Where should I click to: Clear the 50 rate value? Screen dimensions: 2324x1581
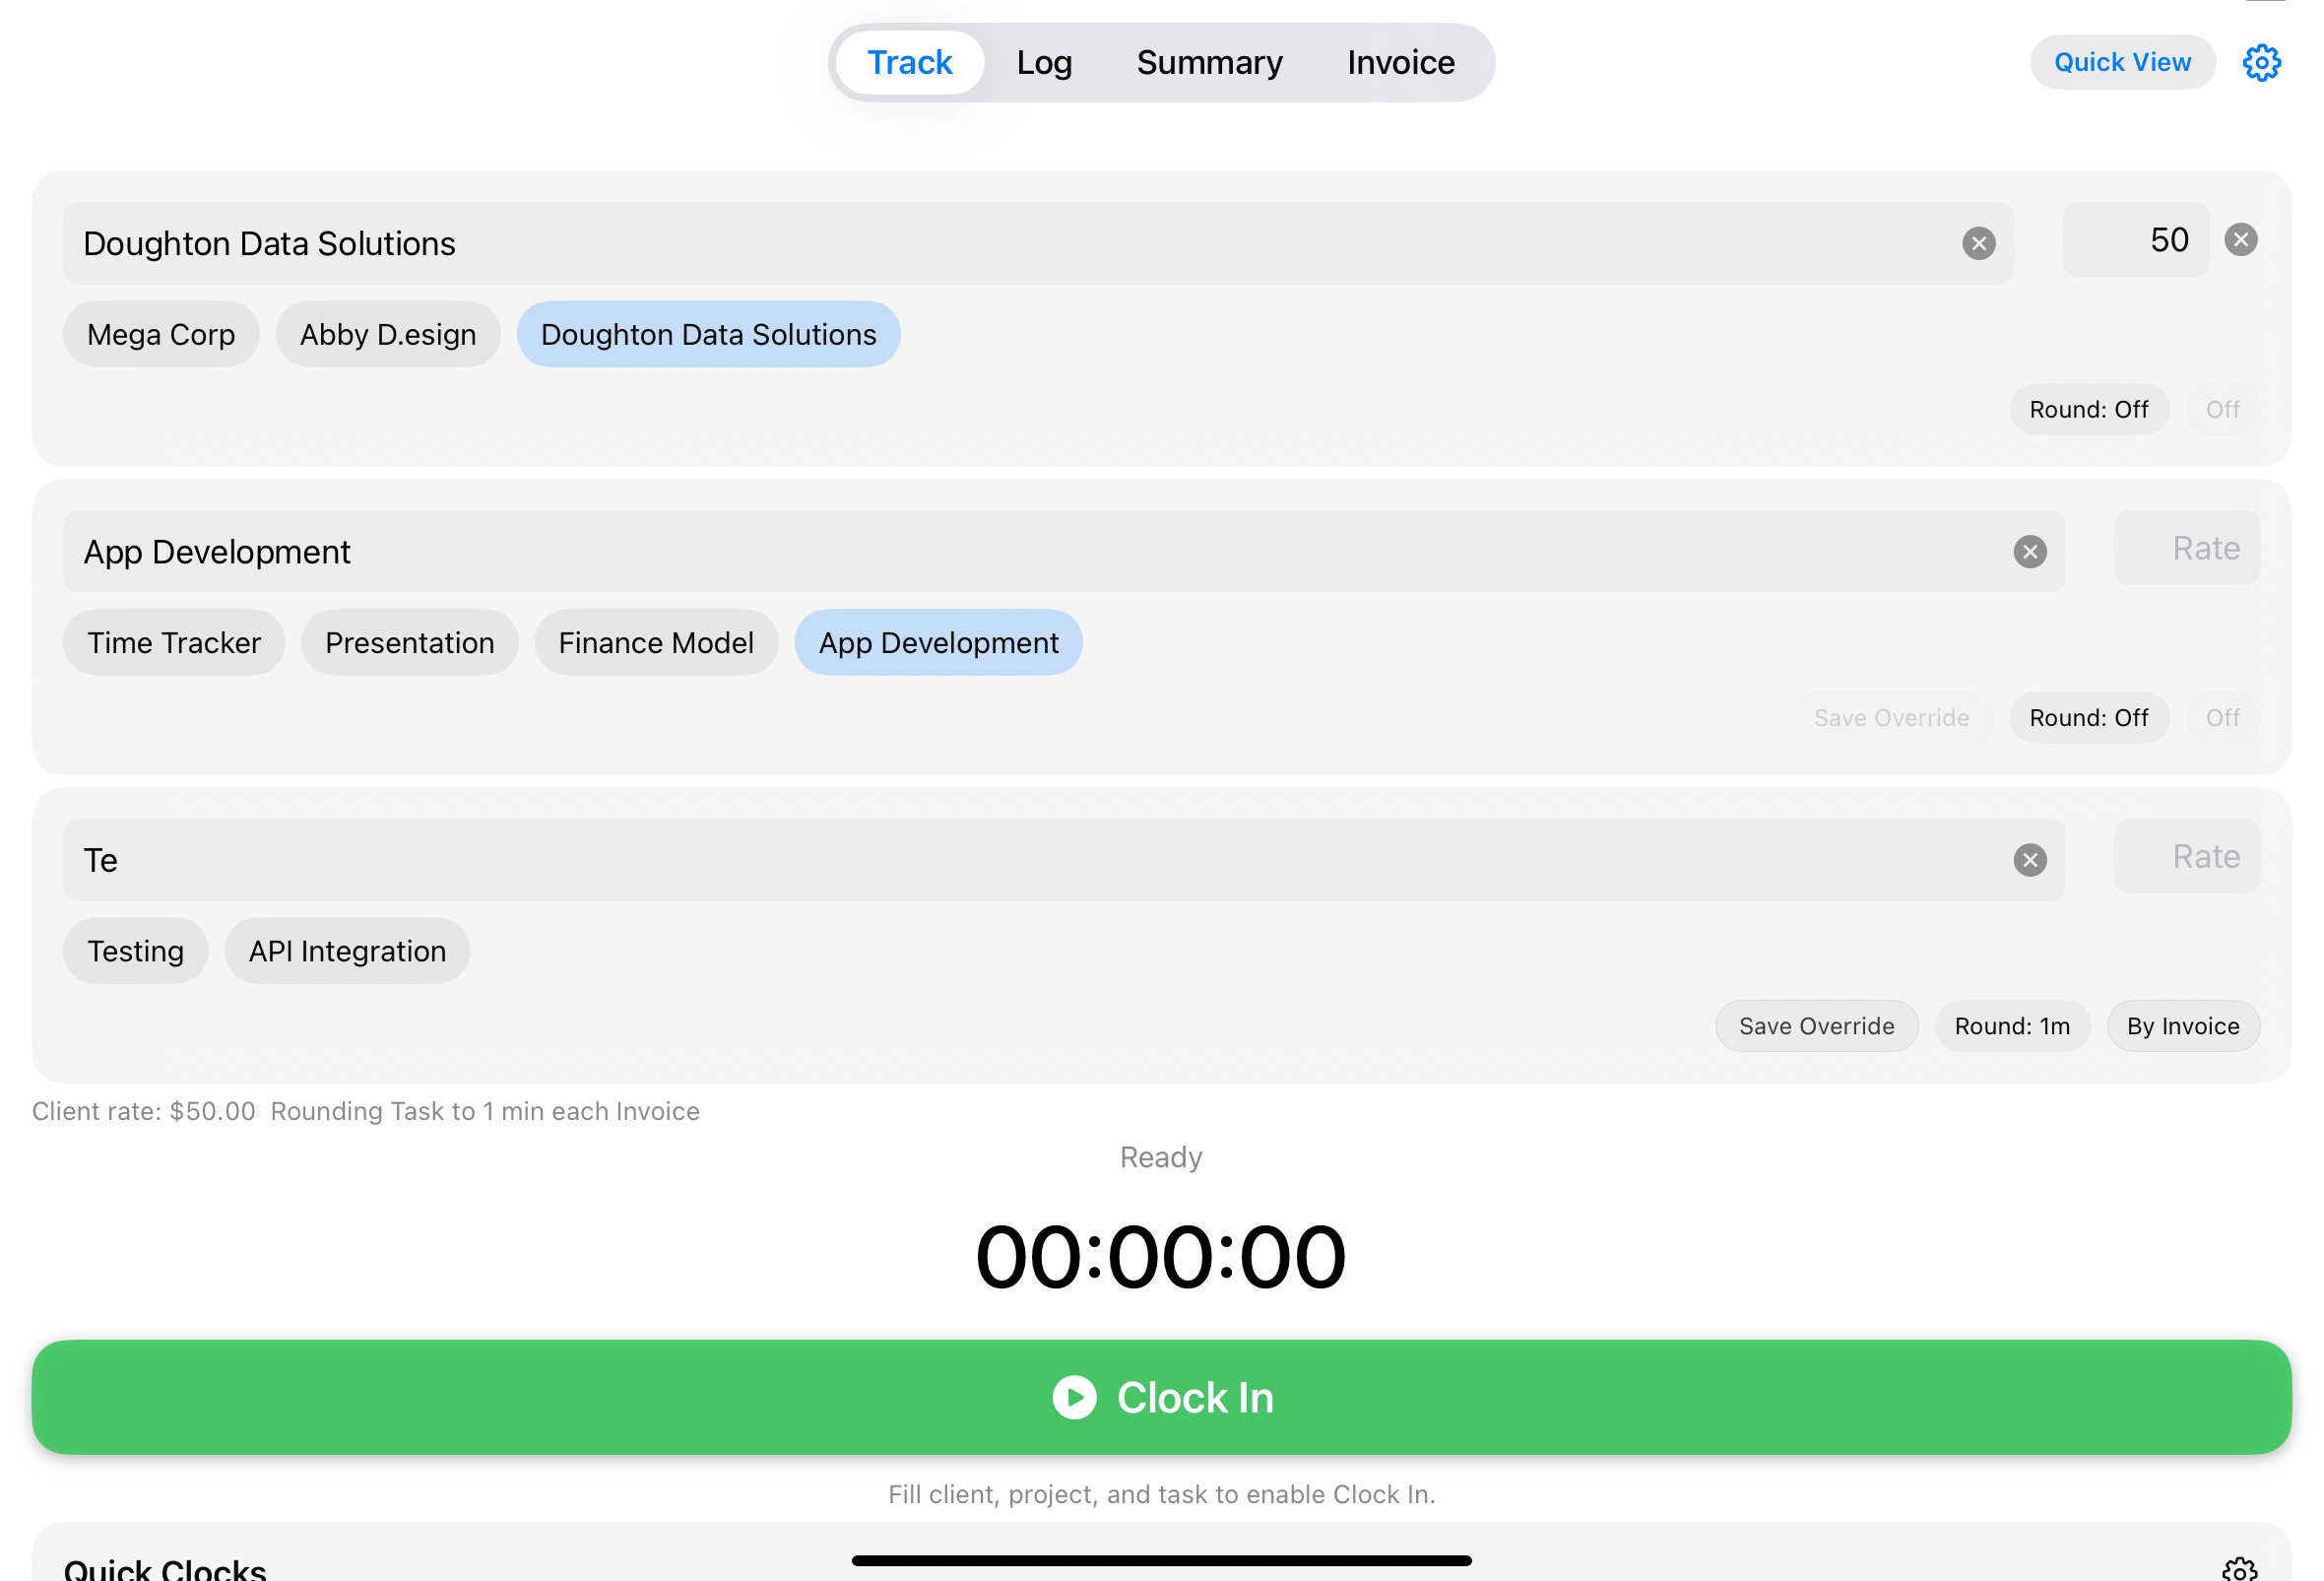click(2241, 239)
